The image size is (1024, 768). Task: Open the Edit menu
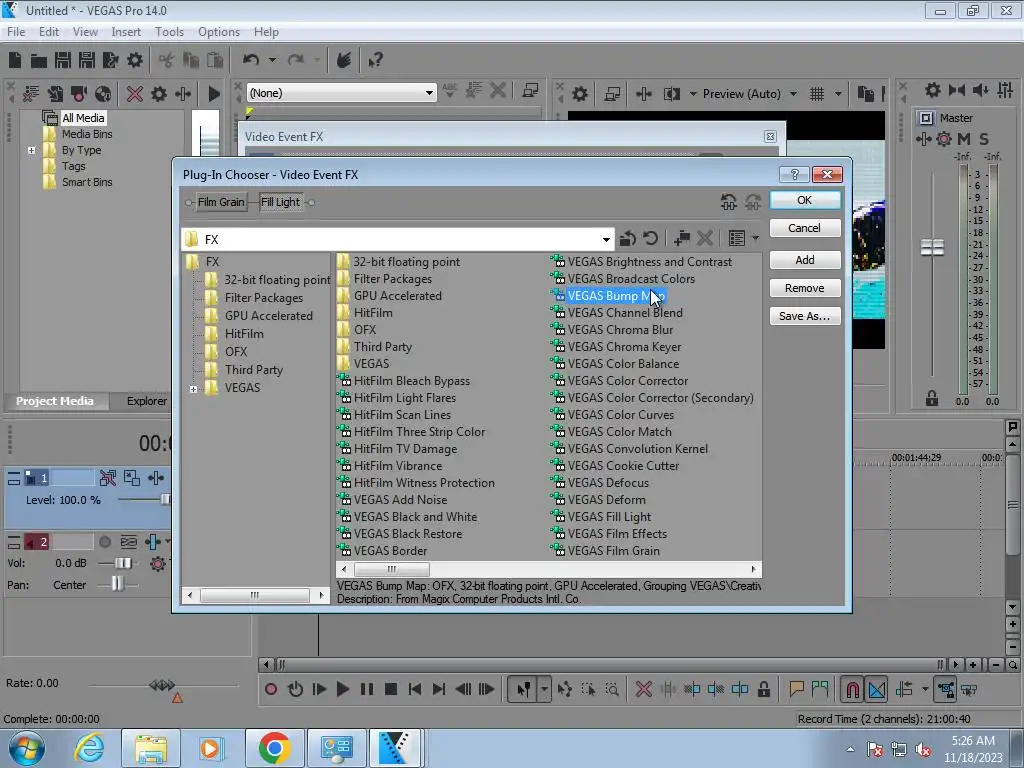pyautogui.click(x=48, y=31)
